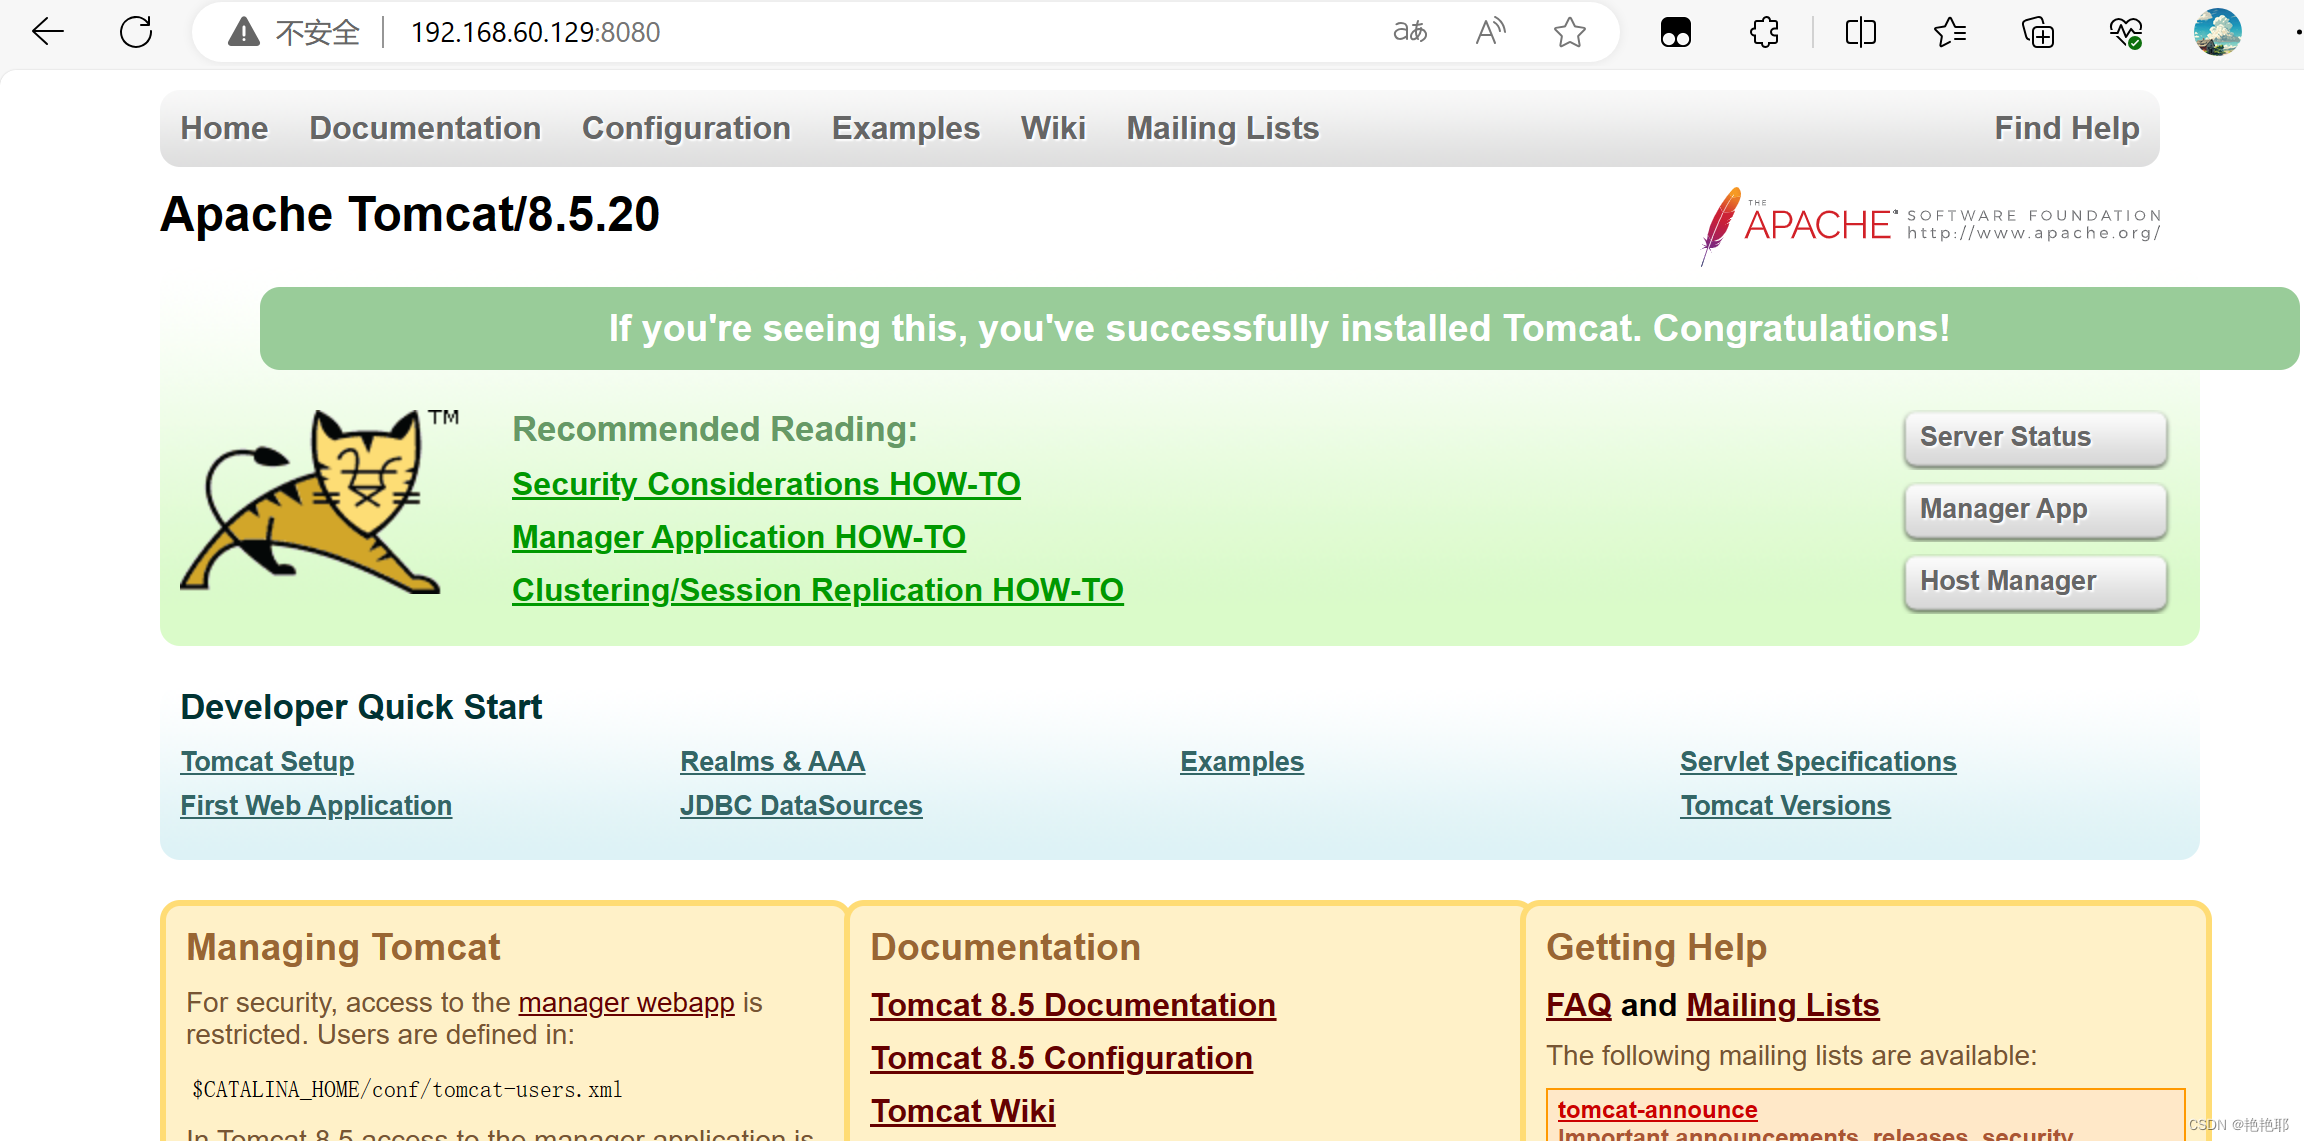2304x1141 pixels.
Task: Click the not-secure warning triangle icon
Action: (x=243, y=32)
